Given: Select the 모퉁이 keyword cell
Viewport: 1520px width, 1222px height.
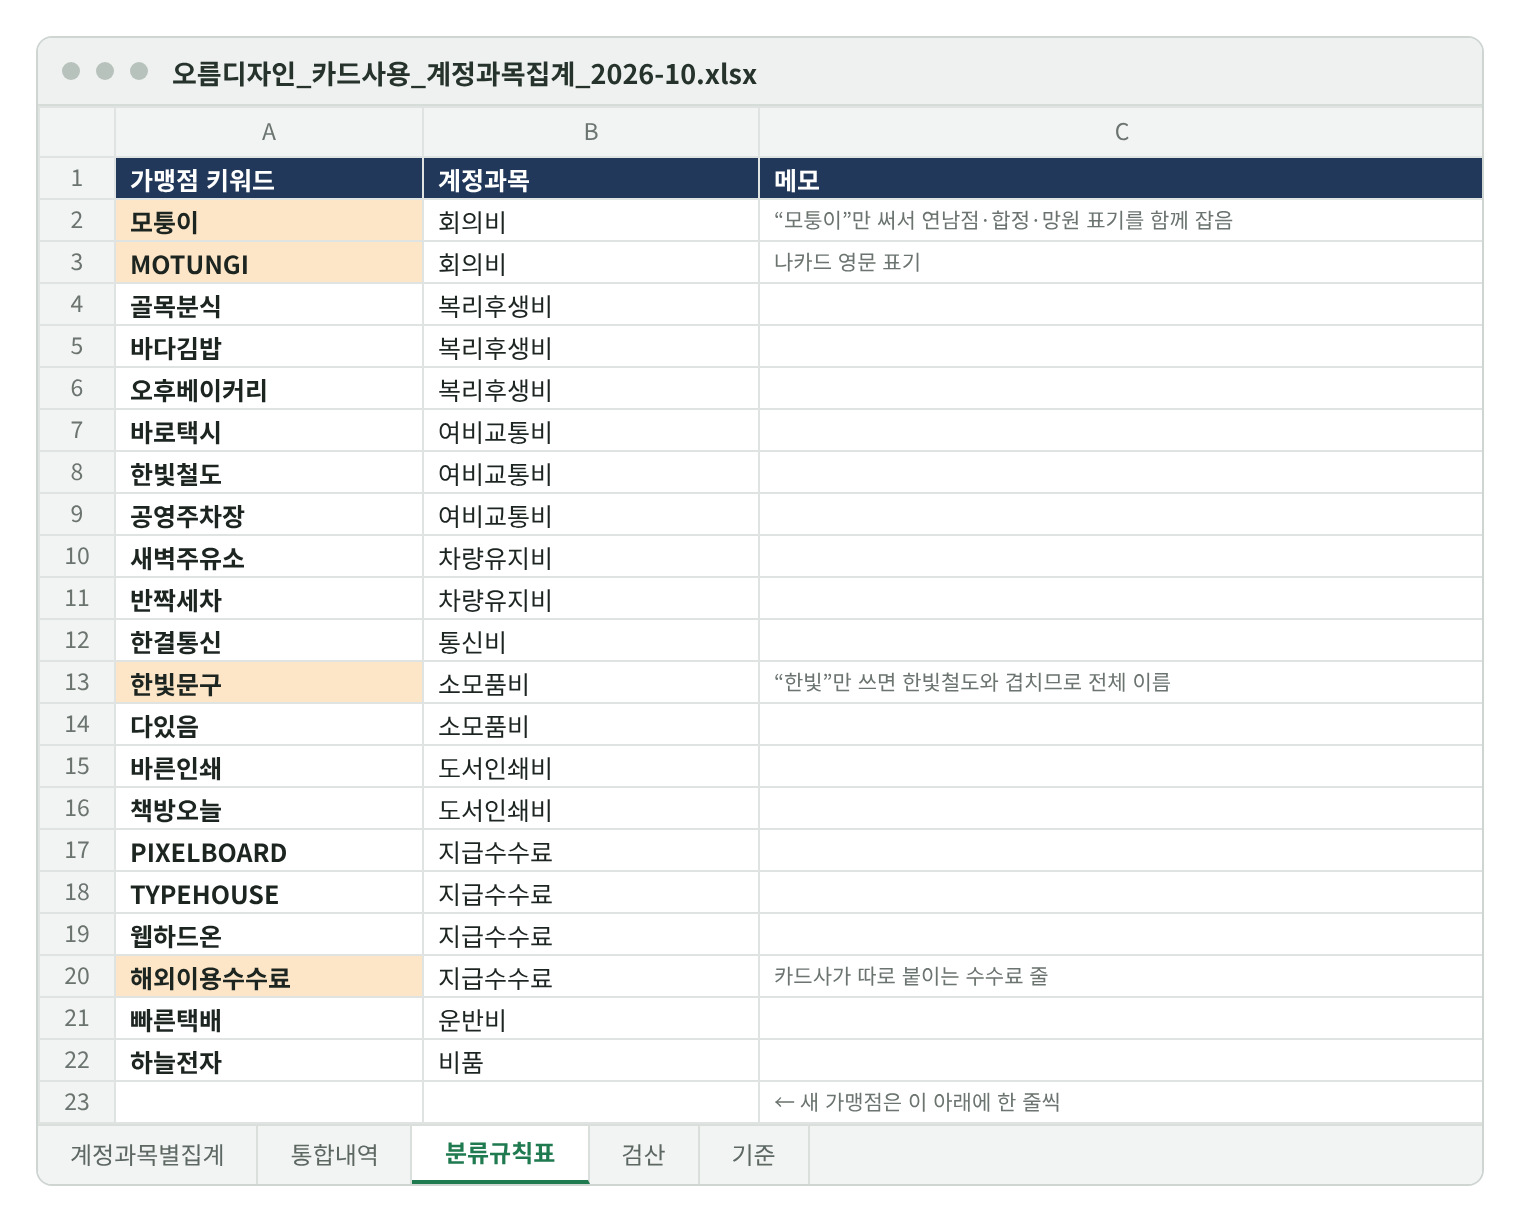Looking at the screenshot, I should coord(269,221).
